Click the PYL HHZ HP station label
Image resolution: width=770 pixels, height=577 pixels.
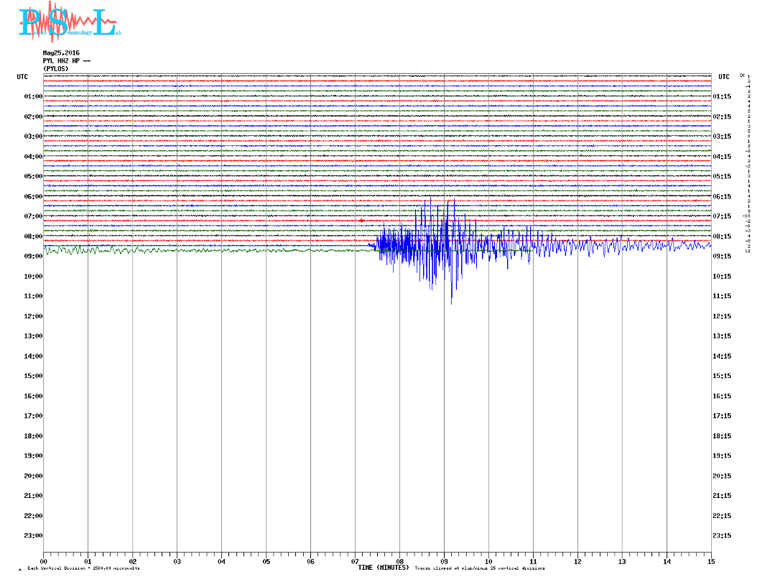coord(66,61)
